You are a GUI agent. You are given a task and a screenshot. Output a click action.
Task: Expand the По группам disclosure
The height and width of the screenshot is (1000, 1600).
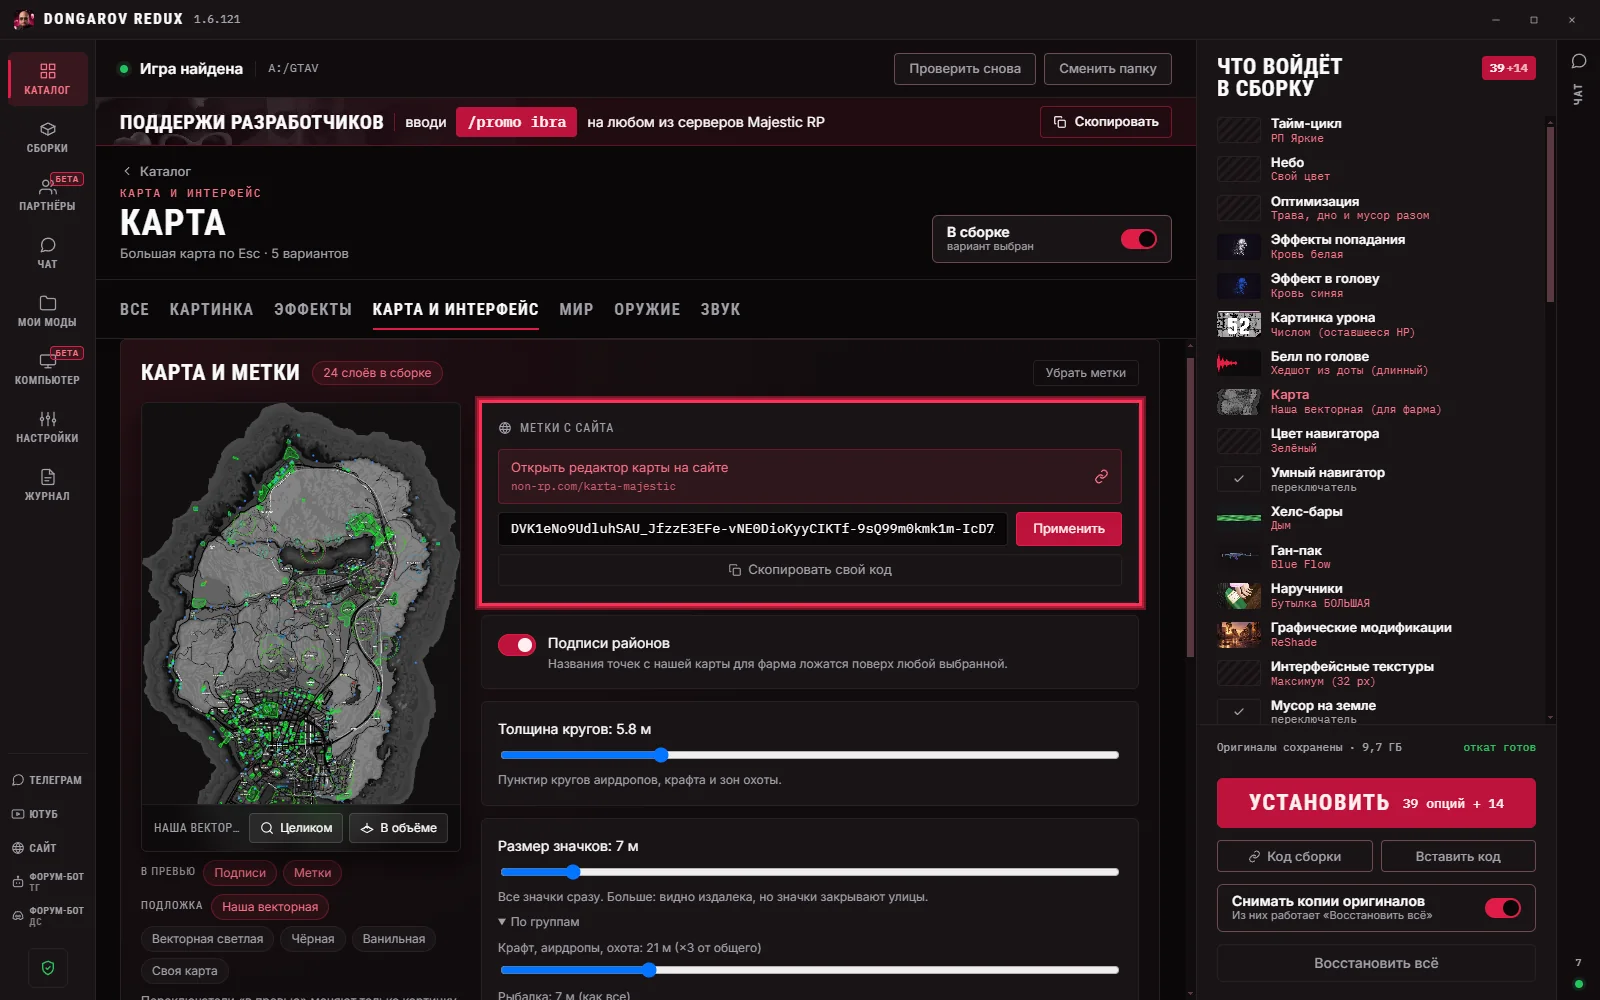coord(539,922)
